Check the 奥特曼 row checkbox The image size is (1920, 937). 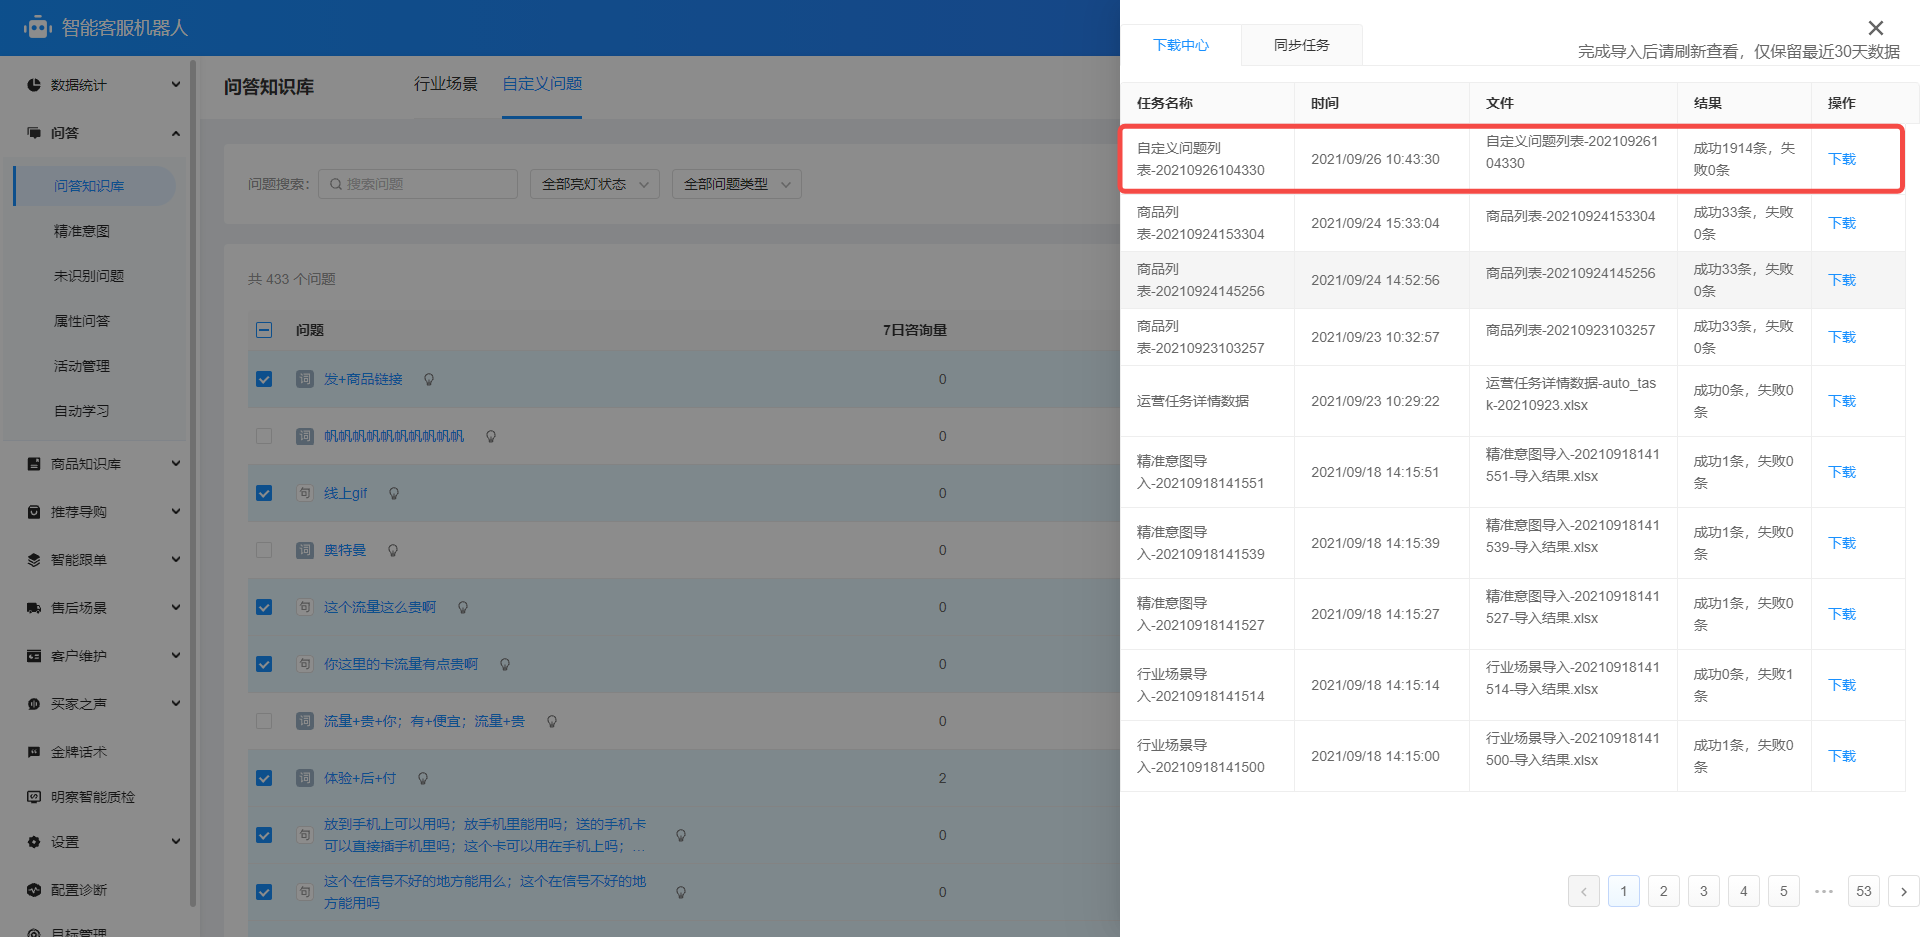pos(264,550)
